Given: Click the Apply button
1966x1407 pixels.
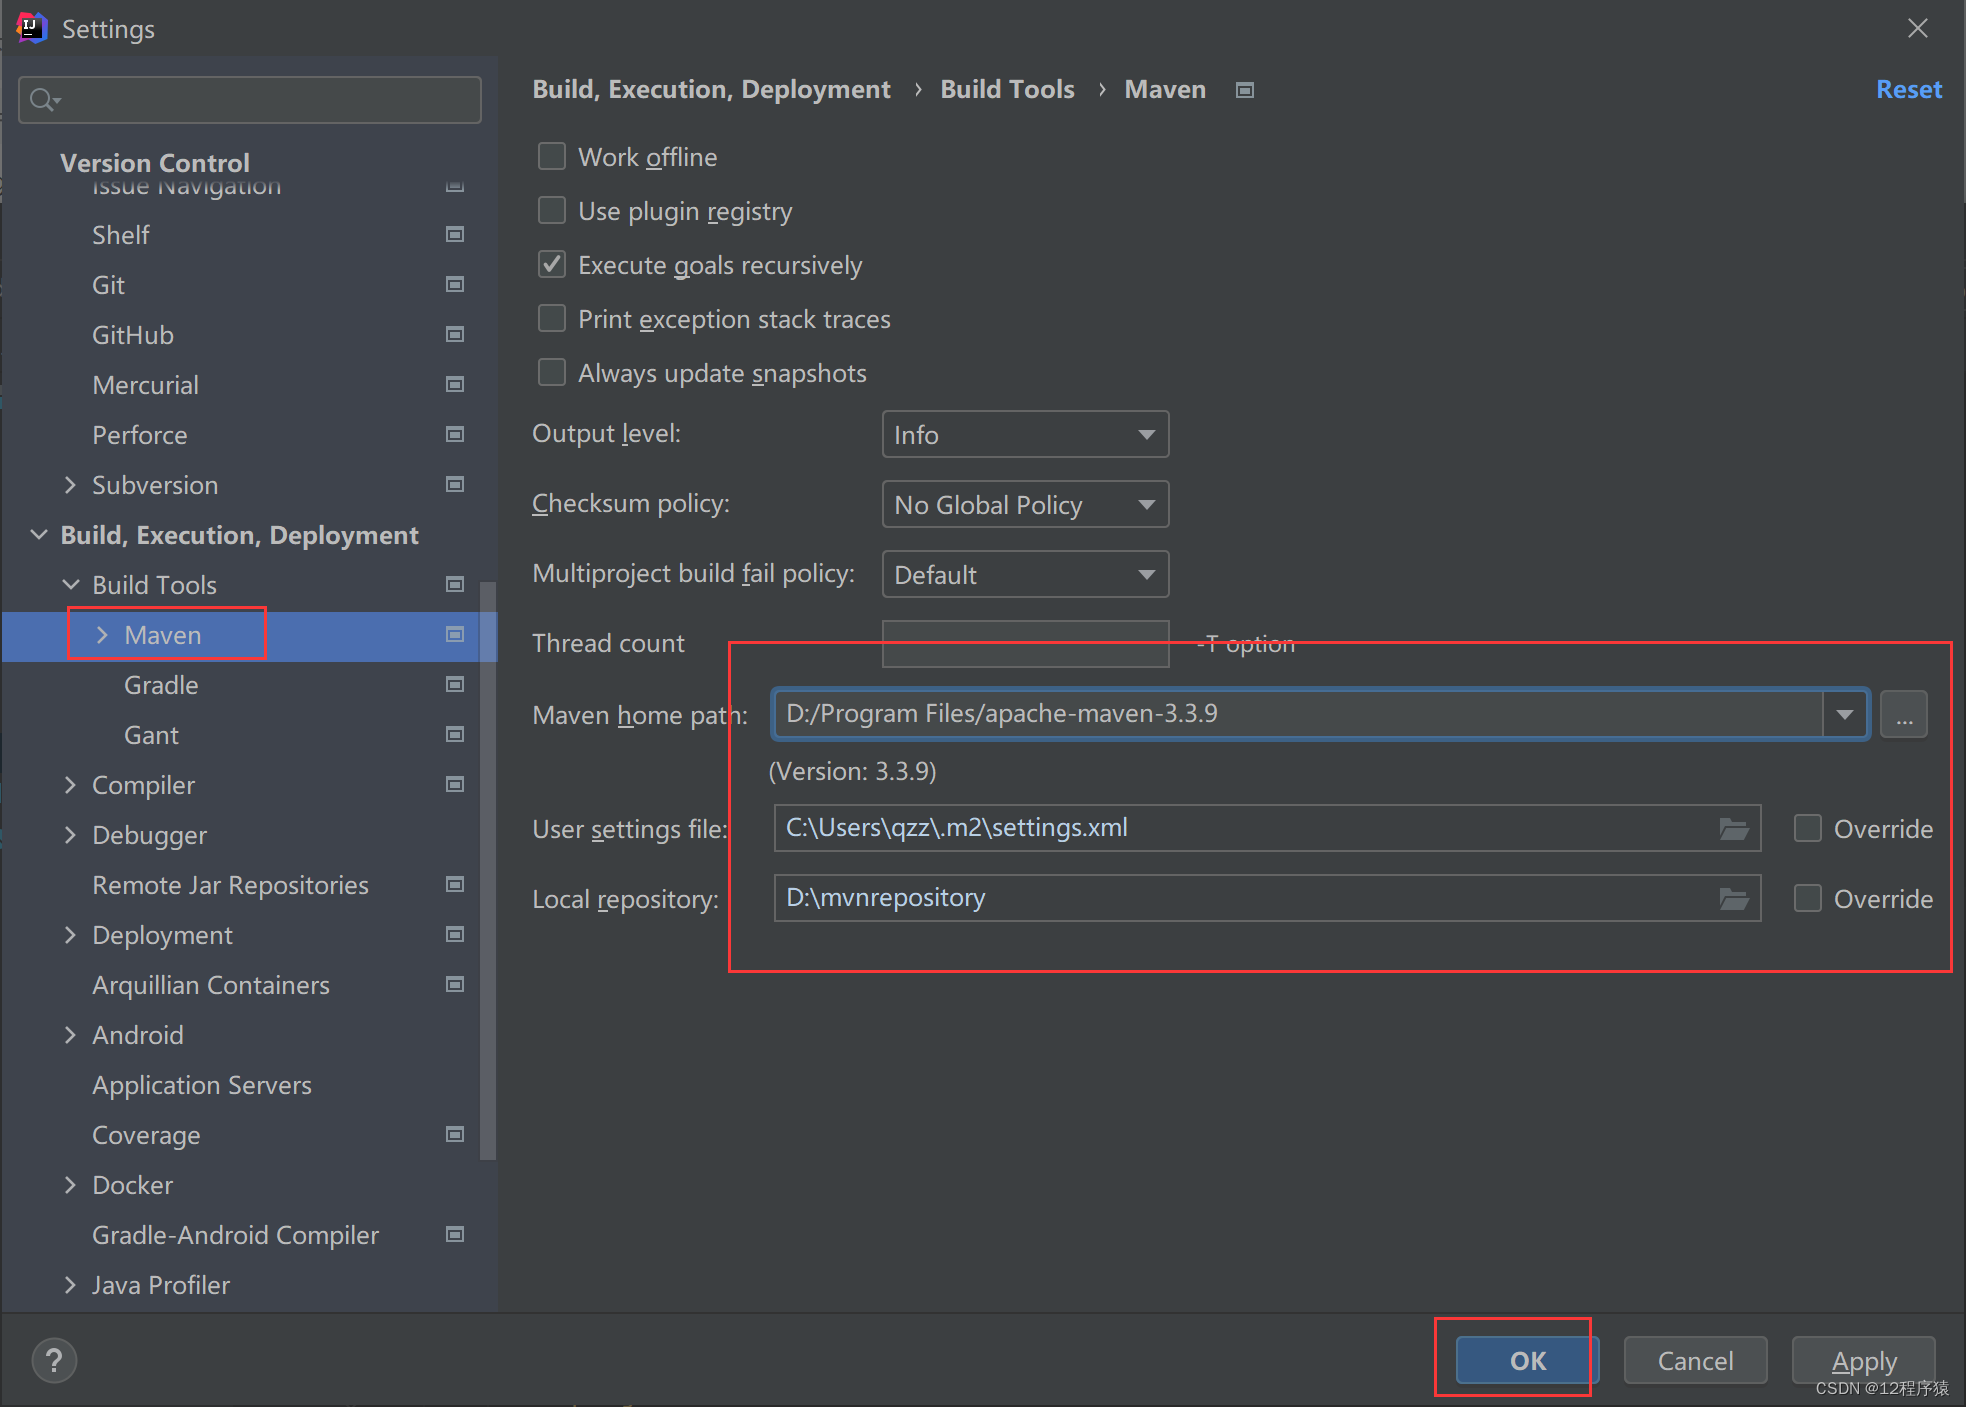Looking at the screenshot, I should (x=1863, y=1360).
